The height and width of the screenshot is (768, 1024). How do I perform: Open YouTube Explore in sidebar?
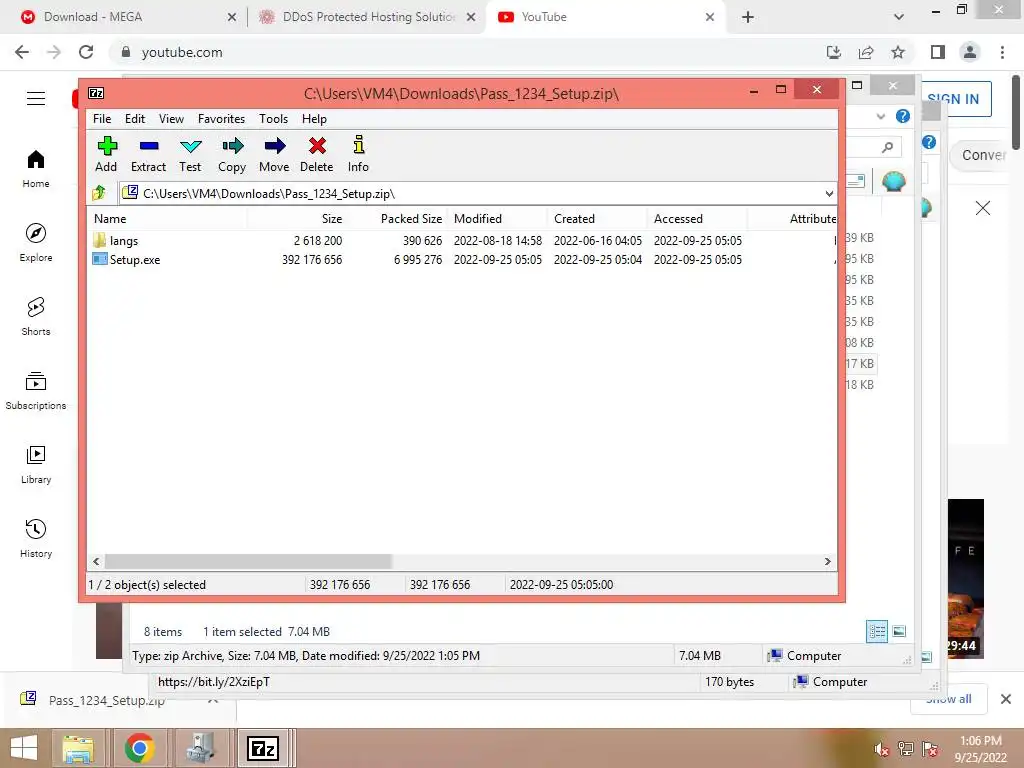point(36,243)
